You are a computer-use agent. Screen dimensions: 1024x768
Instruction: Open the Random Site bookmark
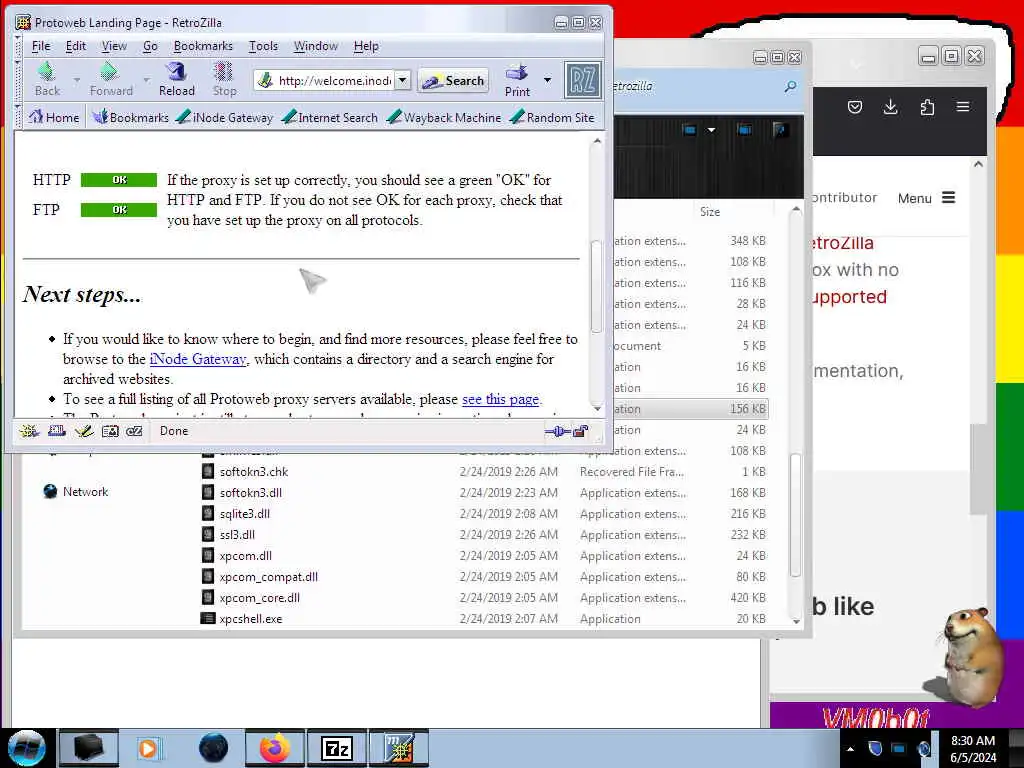pyautogui.click(x=552, y=118)
